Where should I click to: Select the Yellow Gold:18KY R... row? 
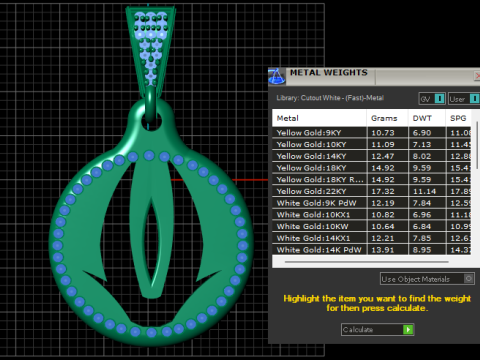click(x=372, y=179)
